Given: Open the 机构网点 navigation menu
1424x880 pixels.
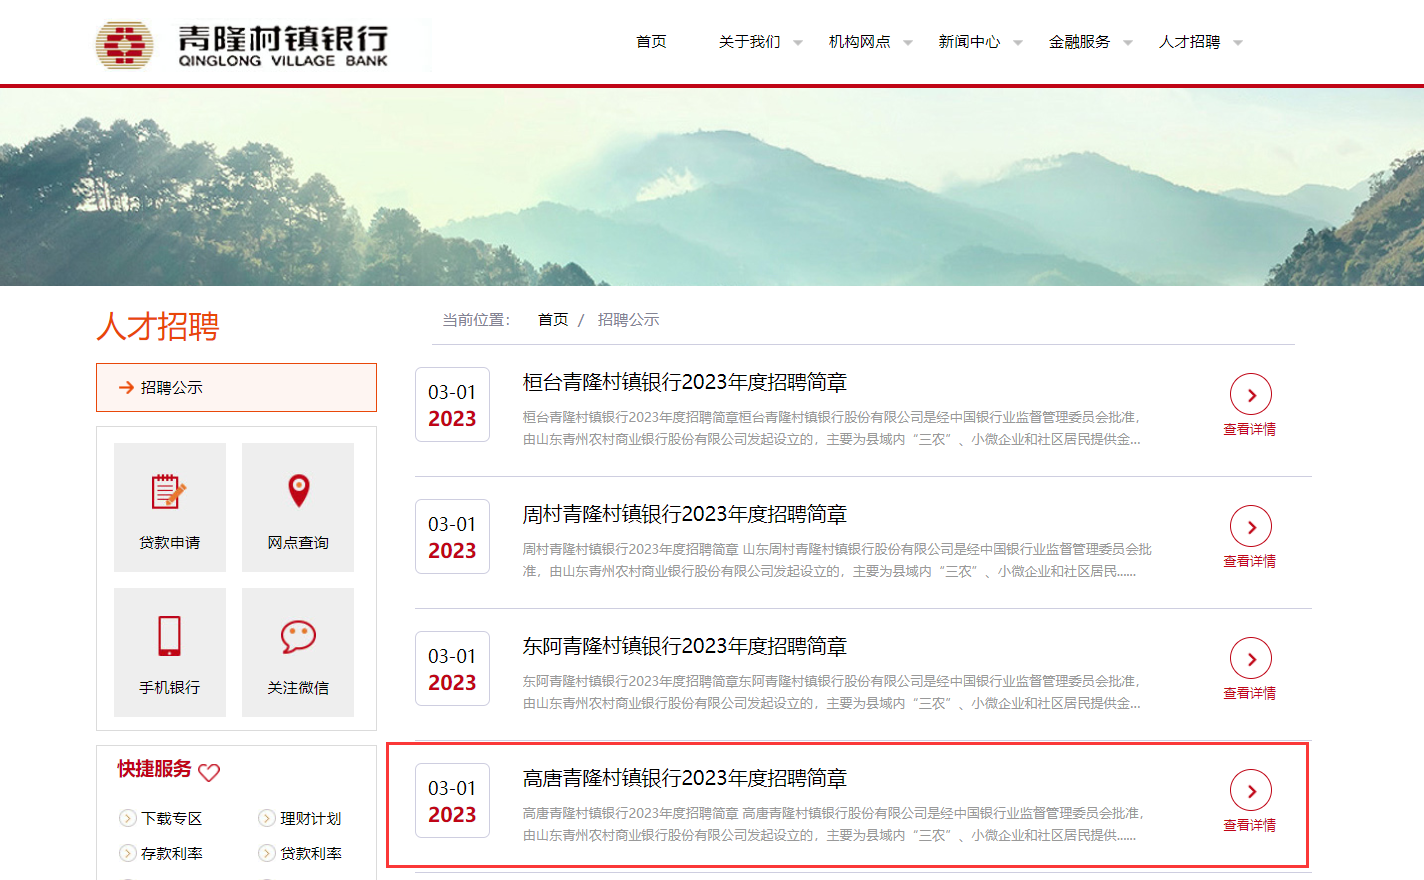Looking at the screenshot, I should (859, 41).
